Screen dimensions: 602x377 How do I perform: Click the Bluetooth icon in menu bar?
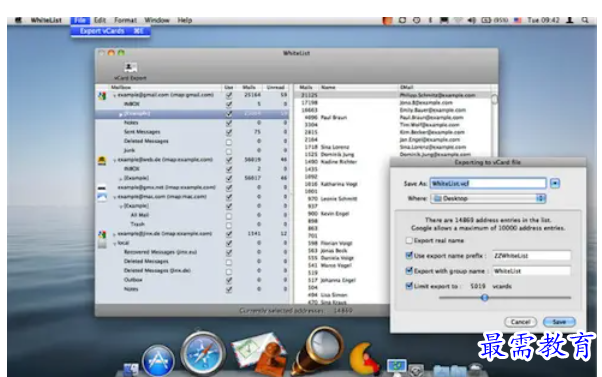[x=430, y=20]
